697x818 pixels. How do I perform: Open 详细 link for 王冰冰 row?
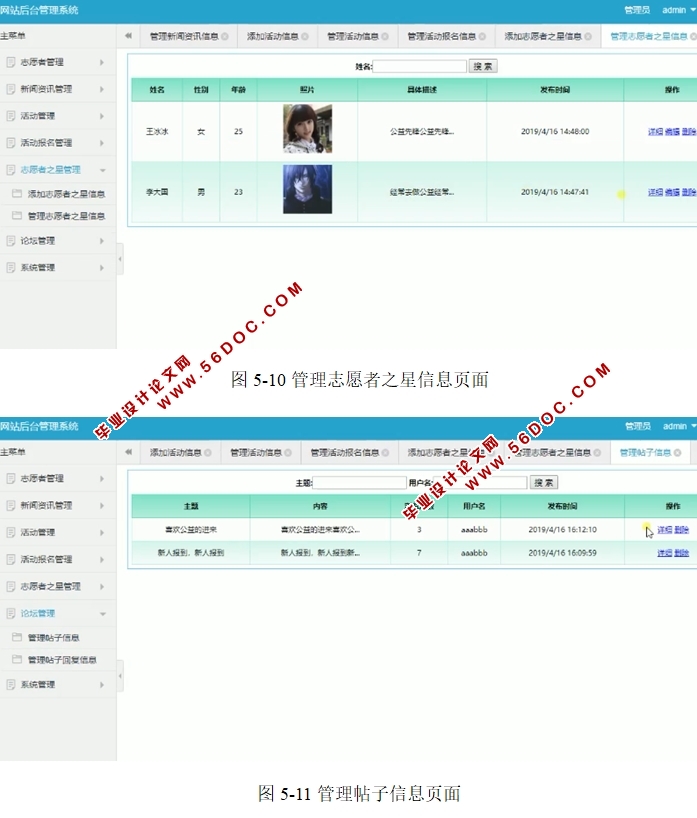pyautogui.click(x=655, y=131)
